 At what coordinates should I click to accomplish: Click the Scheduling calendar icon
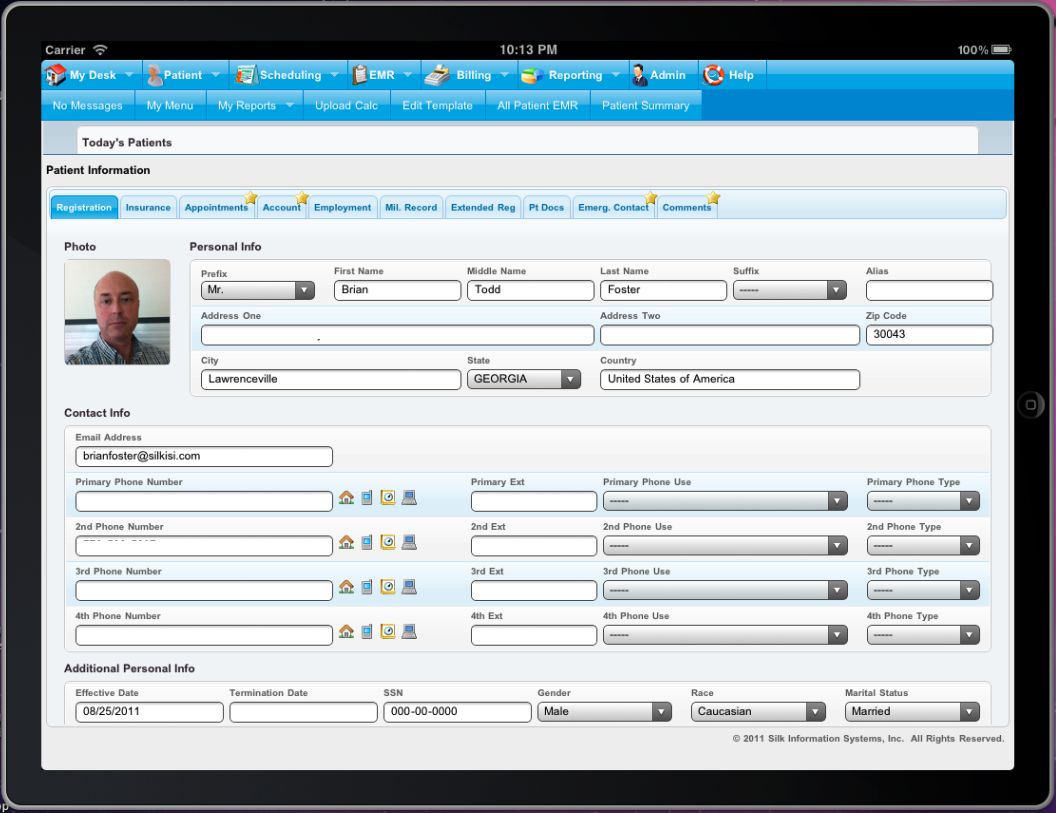coord(246,75)
